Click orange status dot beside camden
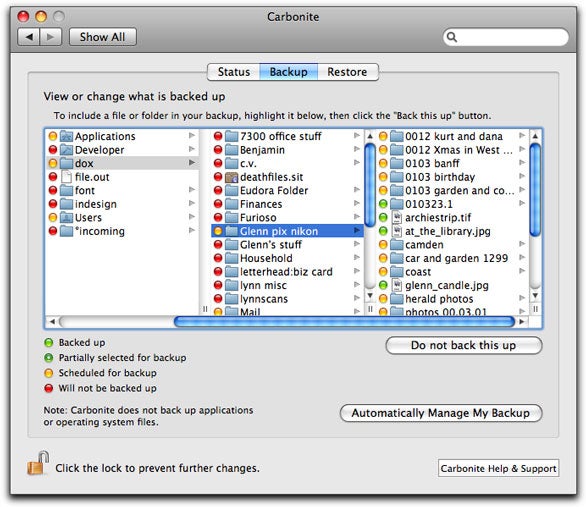586x507 pixels. tap(383, 245)
